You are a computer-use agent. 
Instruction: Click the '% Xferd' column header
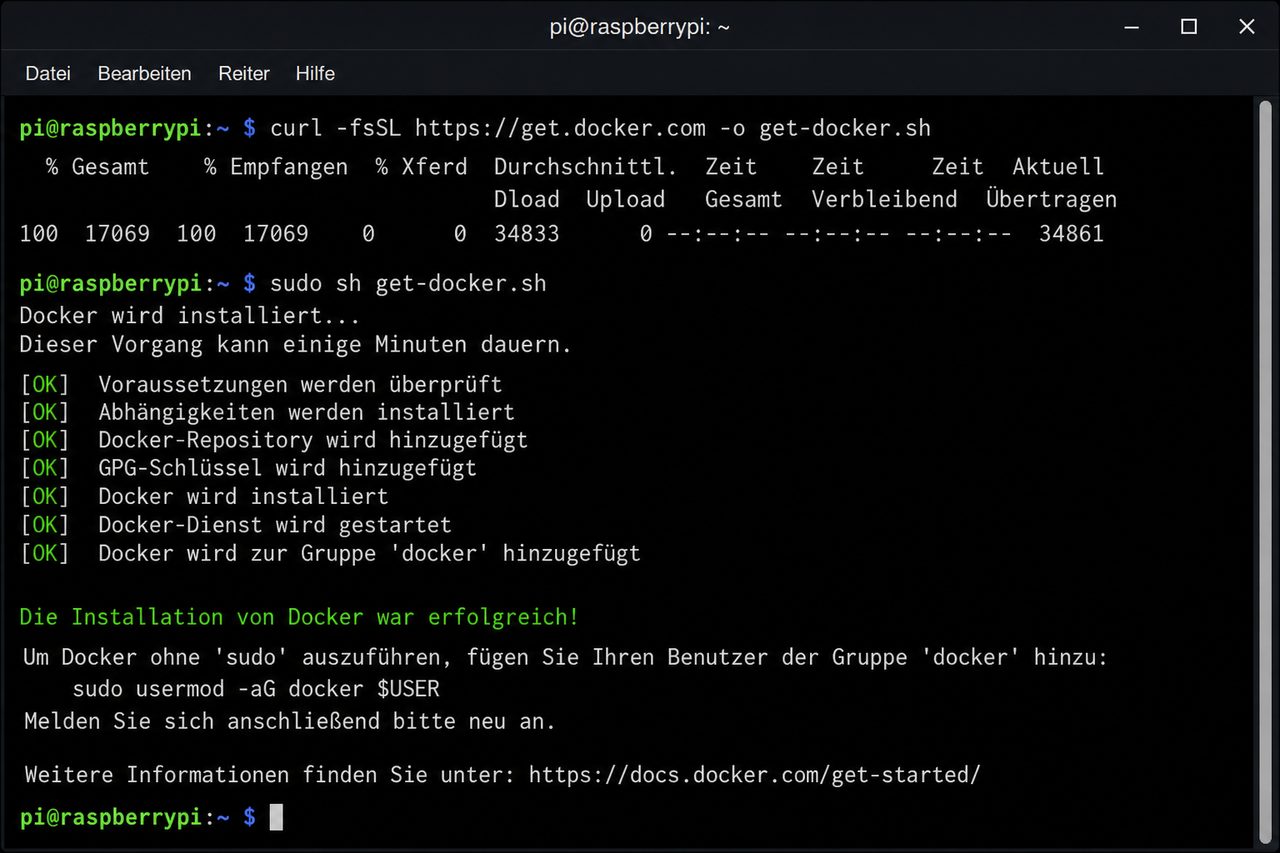point(422,166)
